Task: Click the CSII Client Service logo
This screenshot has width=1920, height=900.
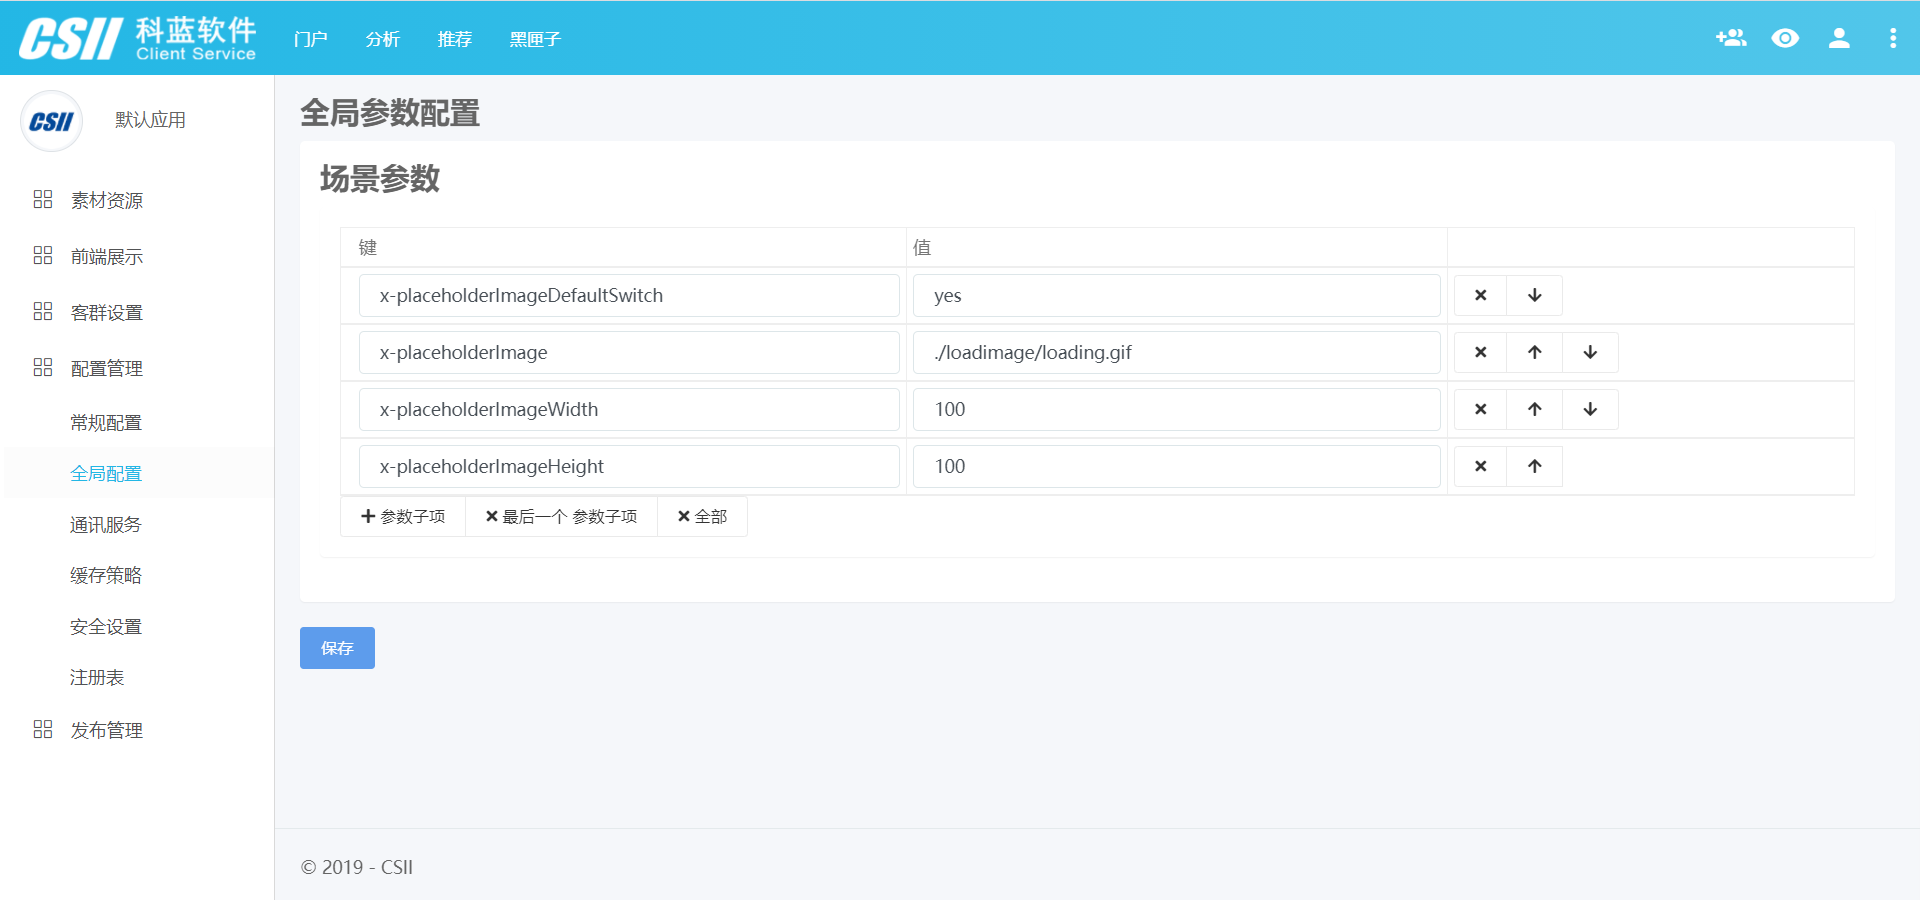Action: pos(138,39)
